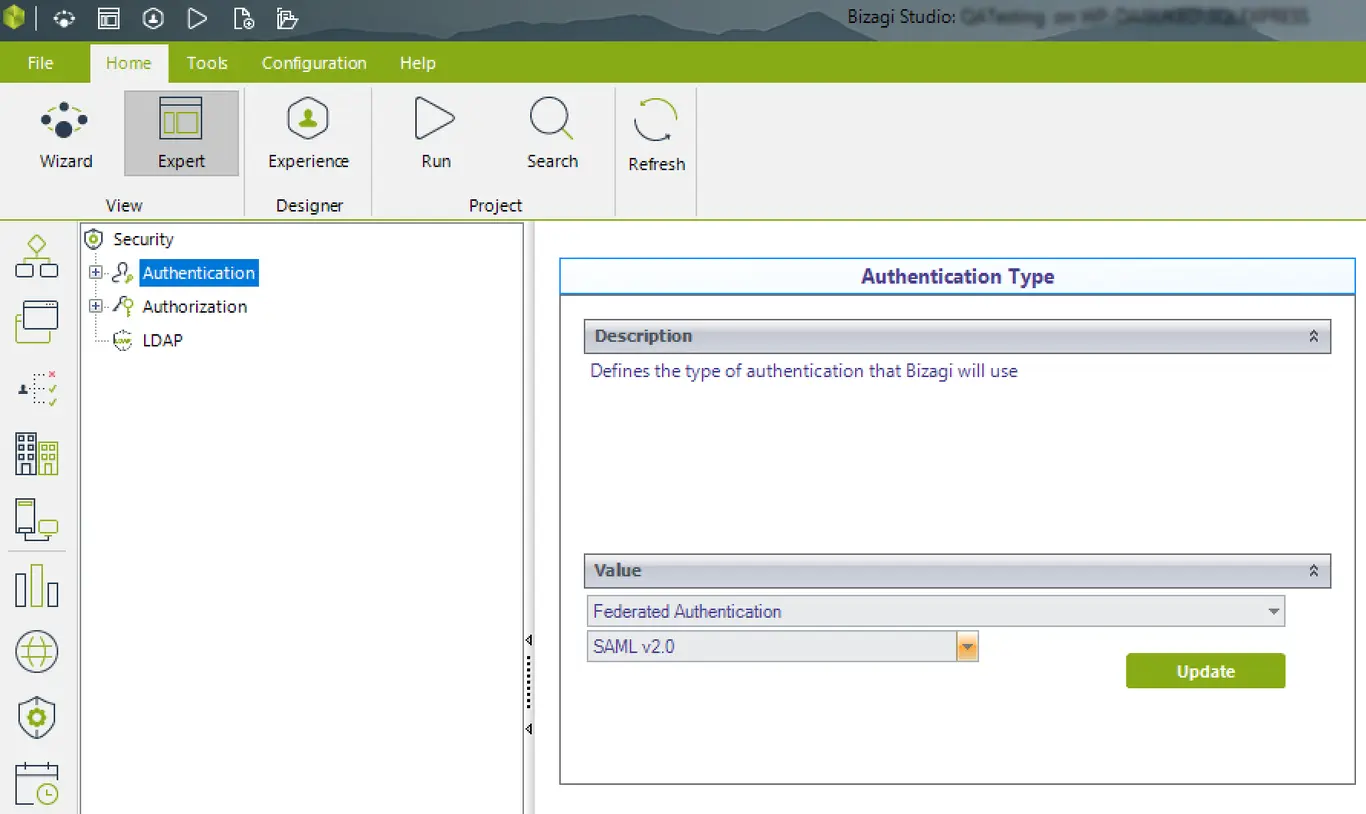The width and height of the screenshot is (1366, 814).
Task: Refresh the project
Action: [656, 136]
